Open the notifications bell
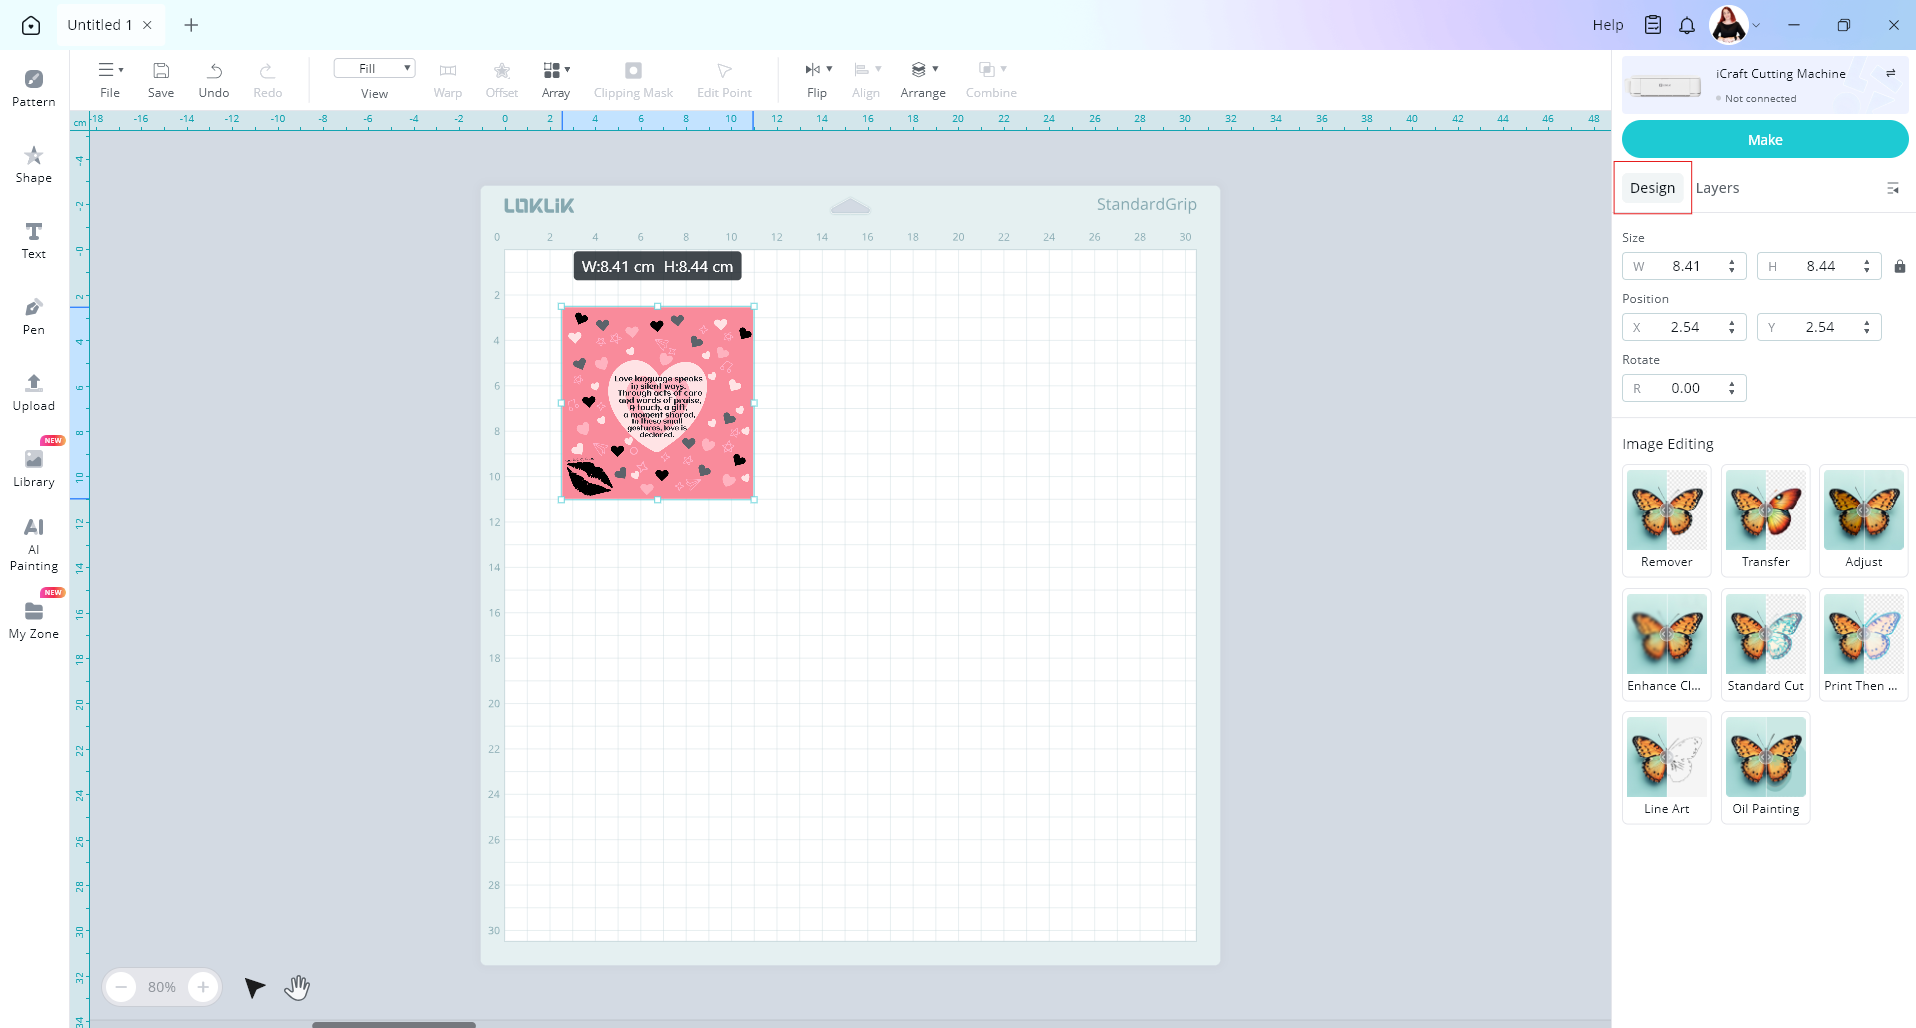 click(x=1687, y=25)
